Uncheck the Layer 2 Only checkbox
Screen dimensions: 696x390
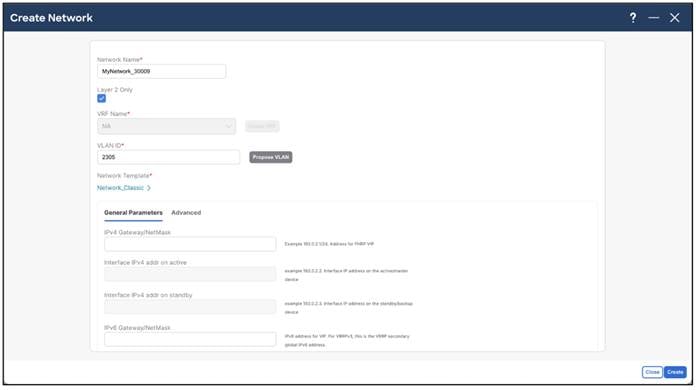click(x=102, y=98)
